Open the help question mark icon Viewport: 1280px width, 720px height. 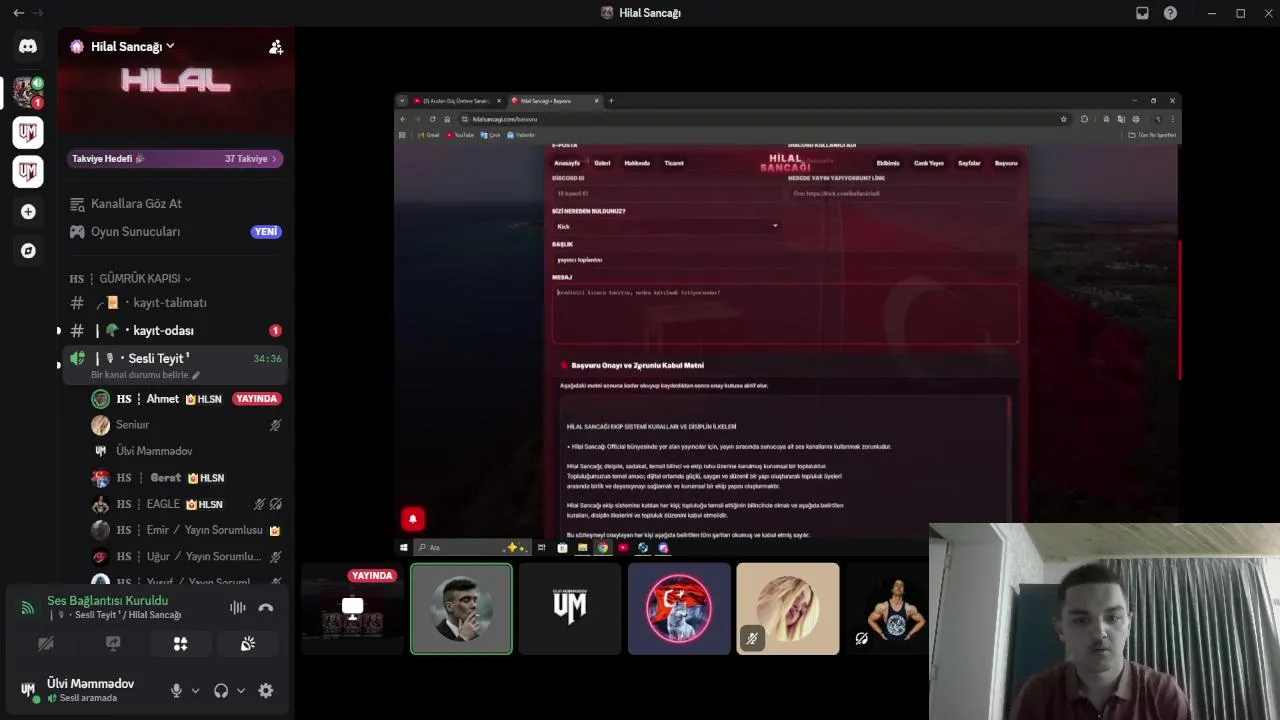pyautogui.click(x=1170, y=13)
